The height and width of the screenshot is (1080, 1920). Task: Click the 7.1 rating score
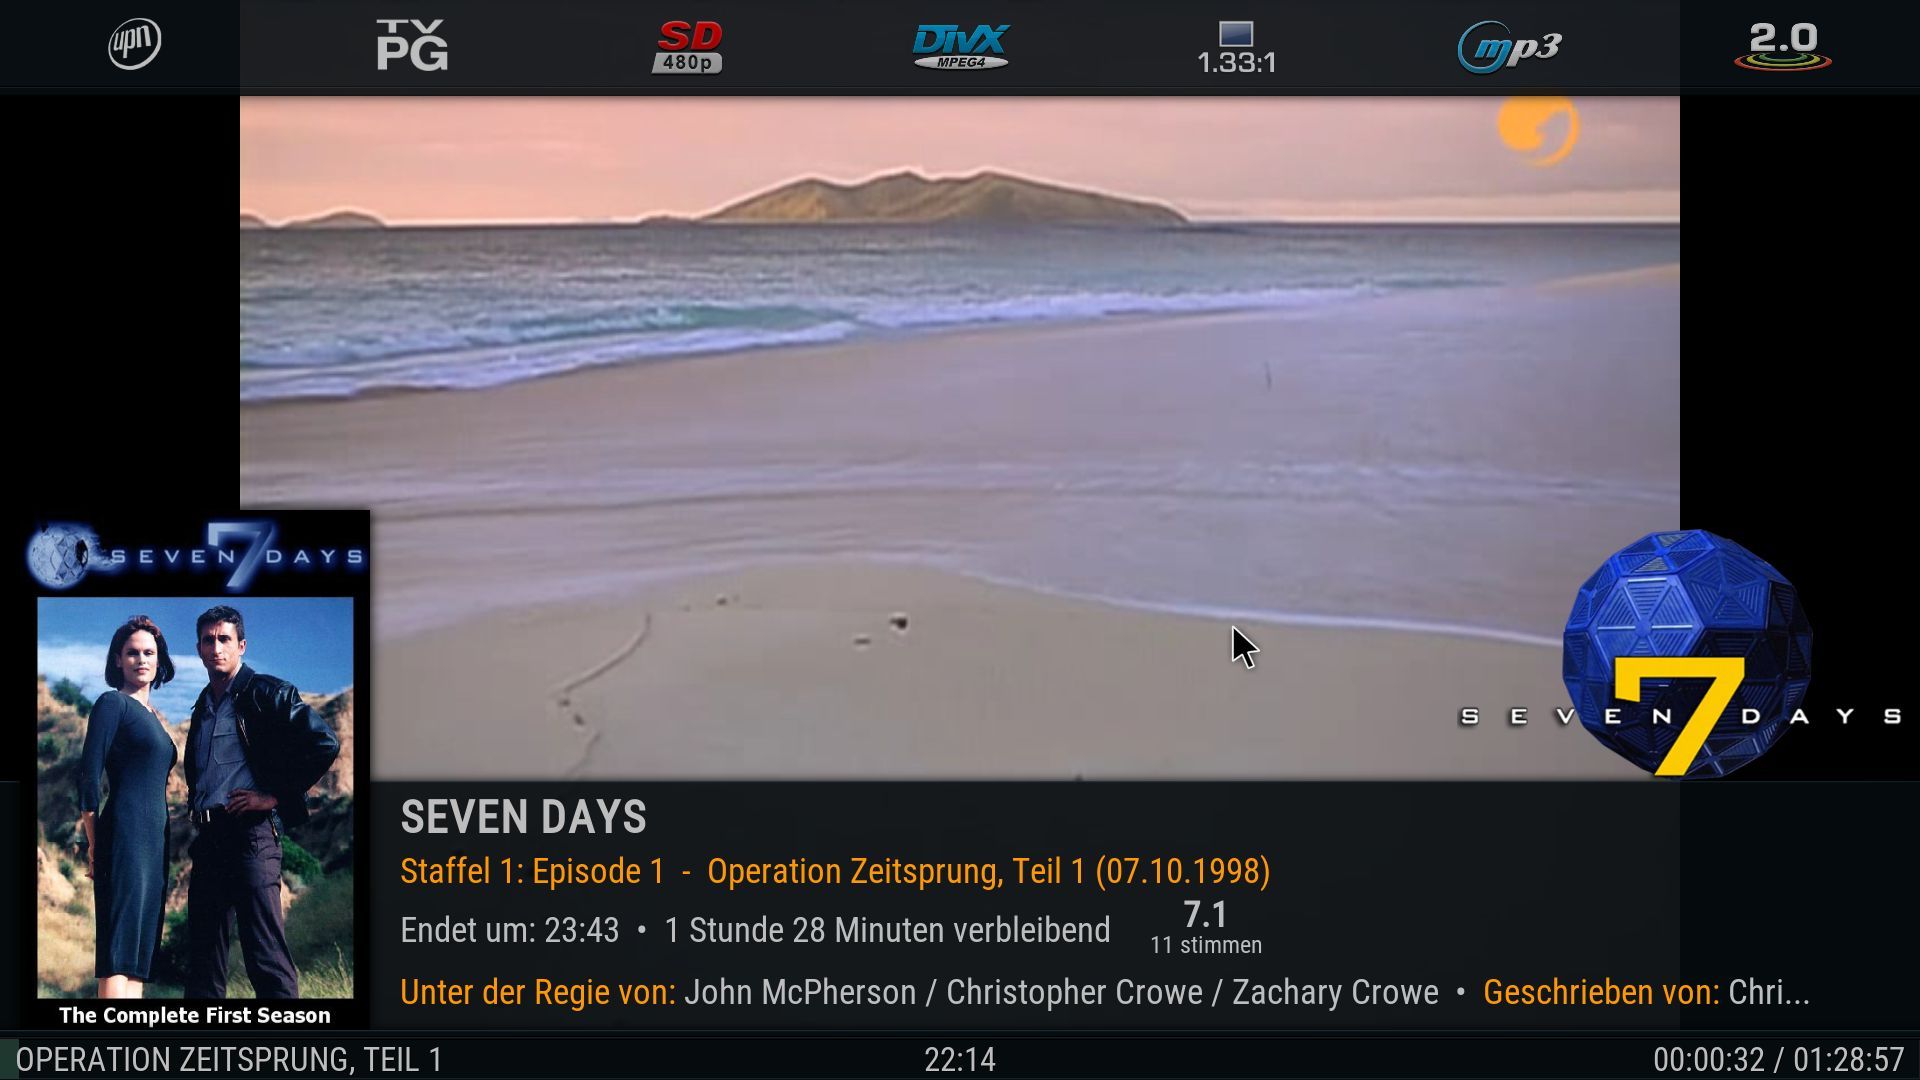pos(1205,914)
